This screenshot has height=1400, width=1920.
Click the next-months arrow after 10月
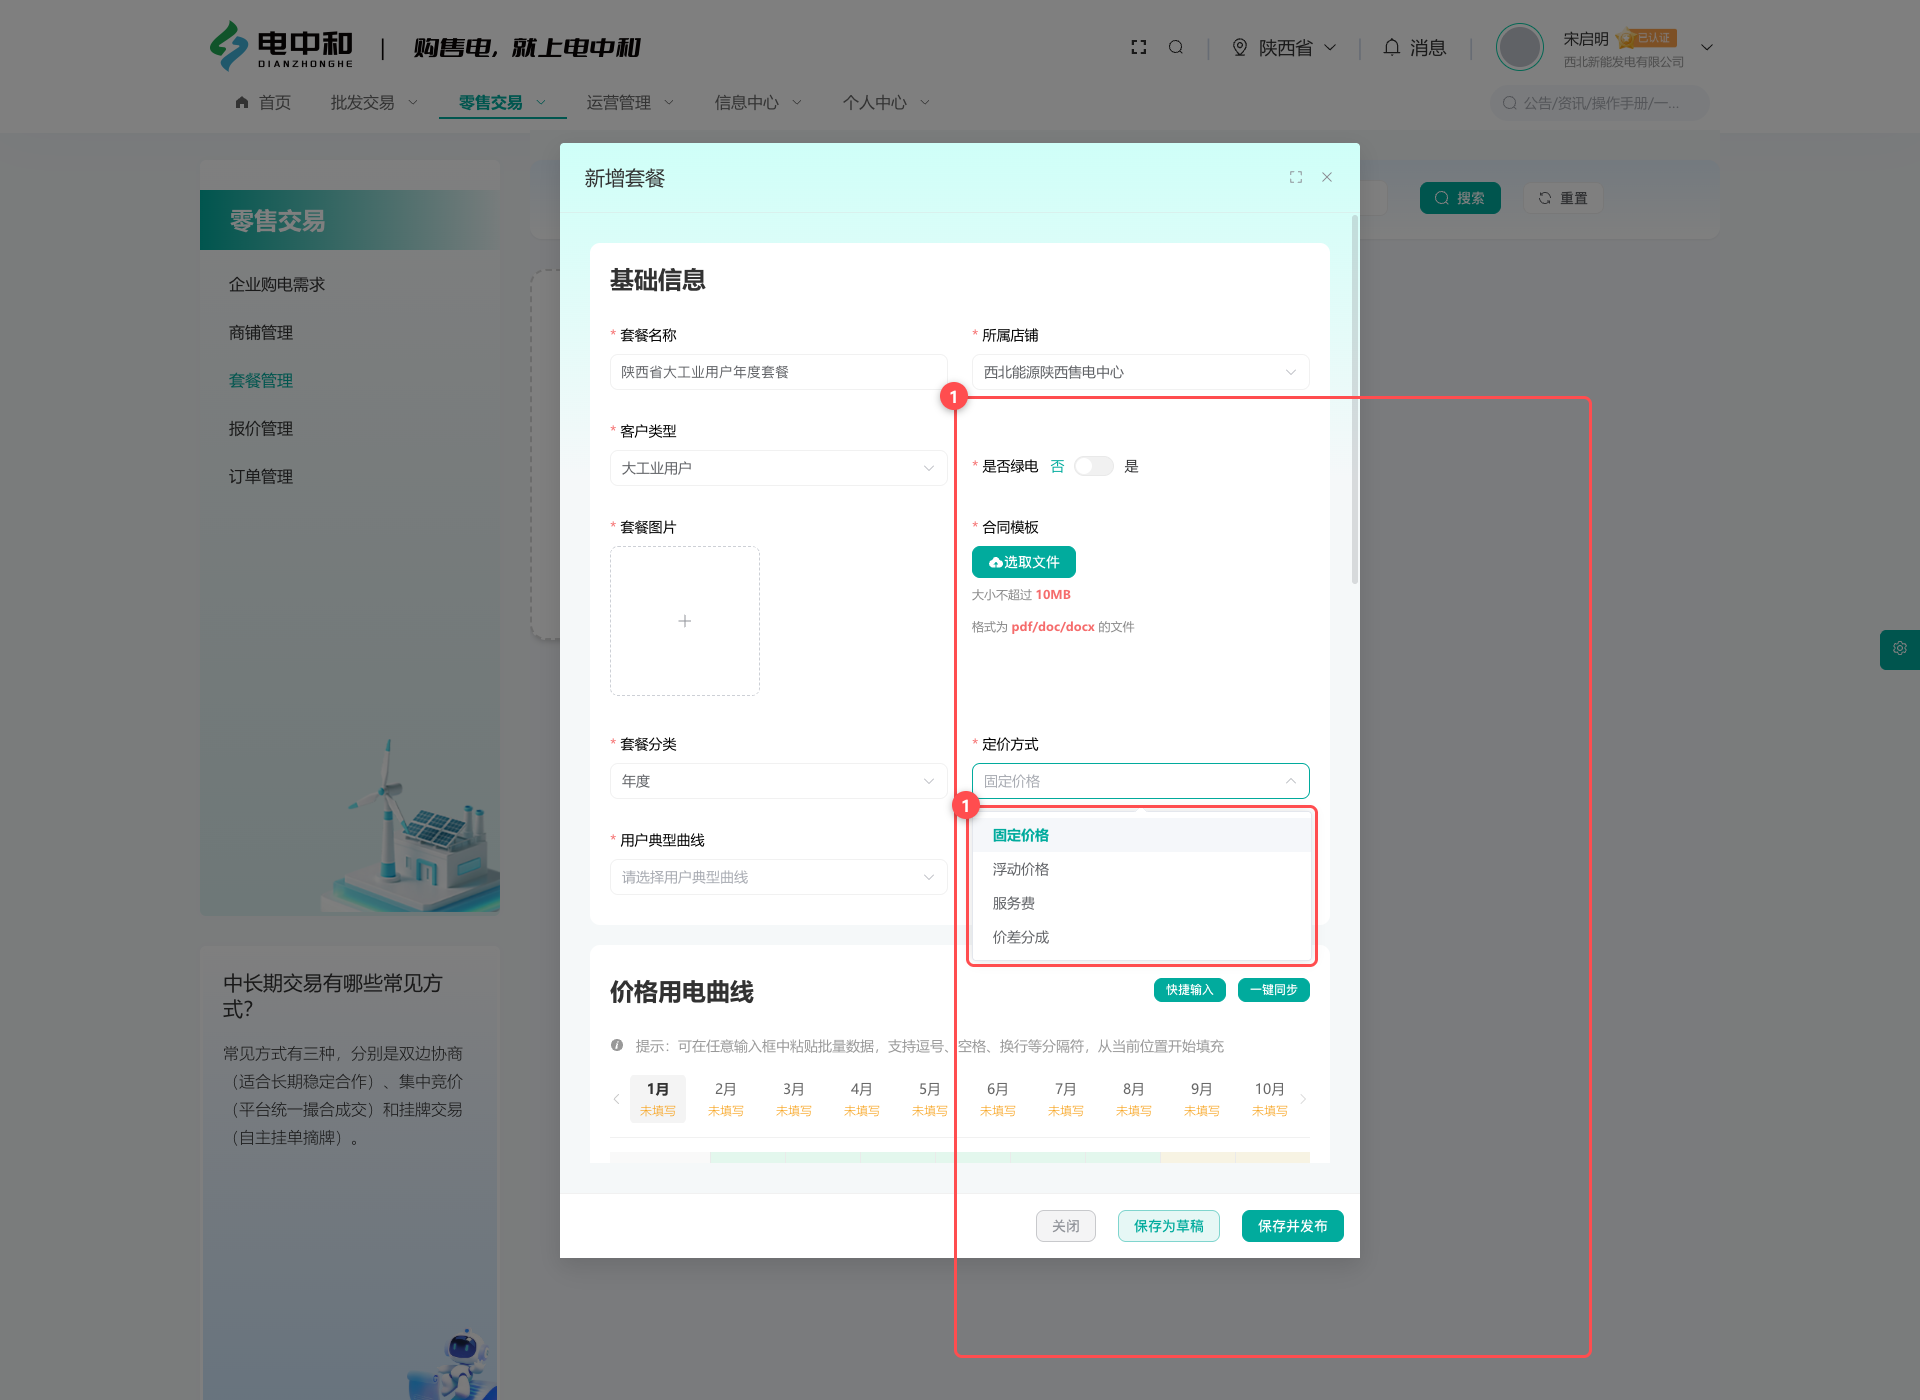click(1303, 1099)
